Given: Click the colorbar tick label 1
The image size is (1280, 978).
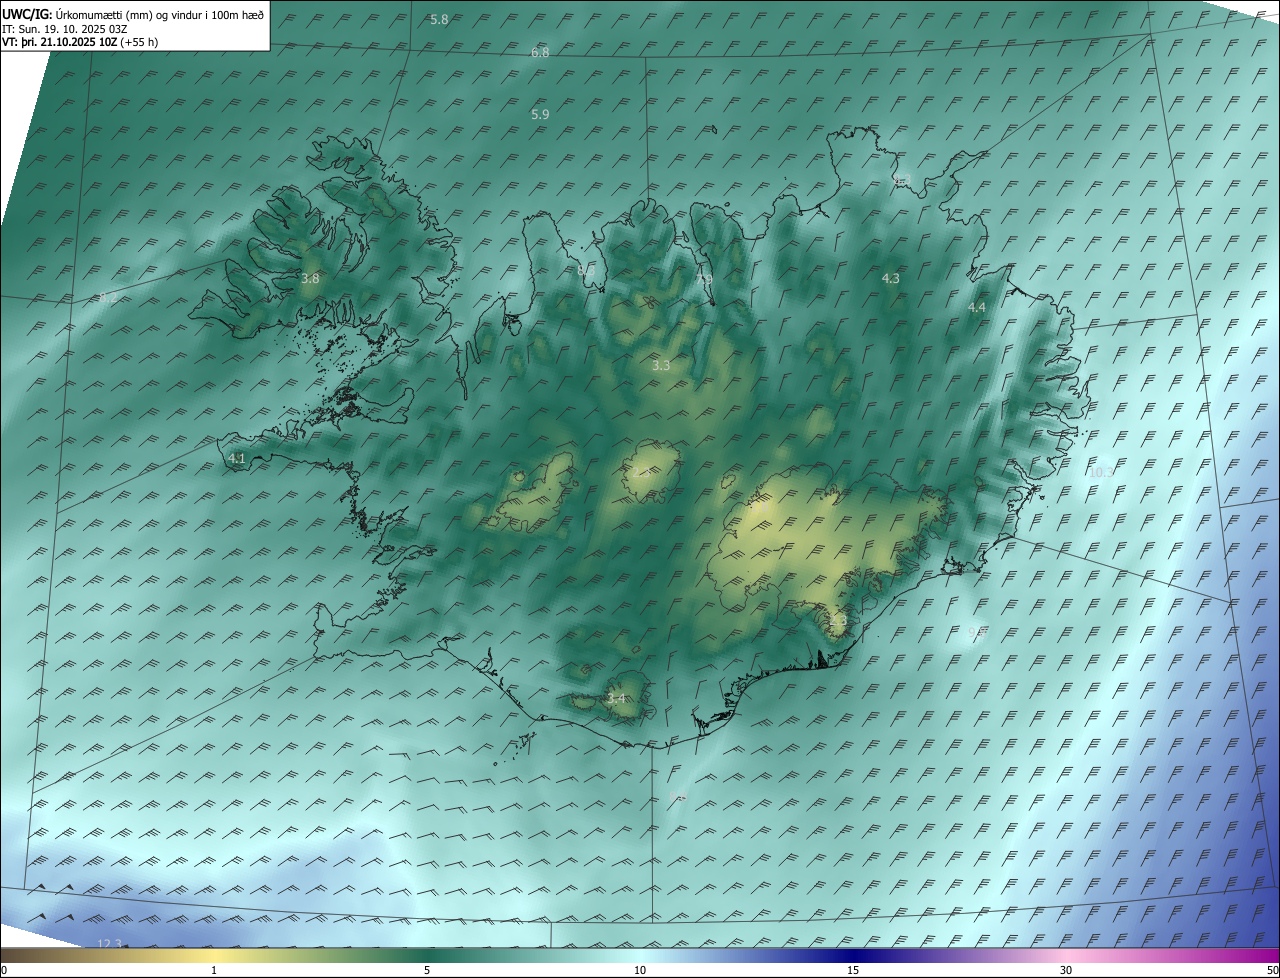Looking at the screenshot, I should [214, 970].
